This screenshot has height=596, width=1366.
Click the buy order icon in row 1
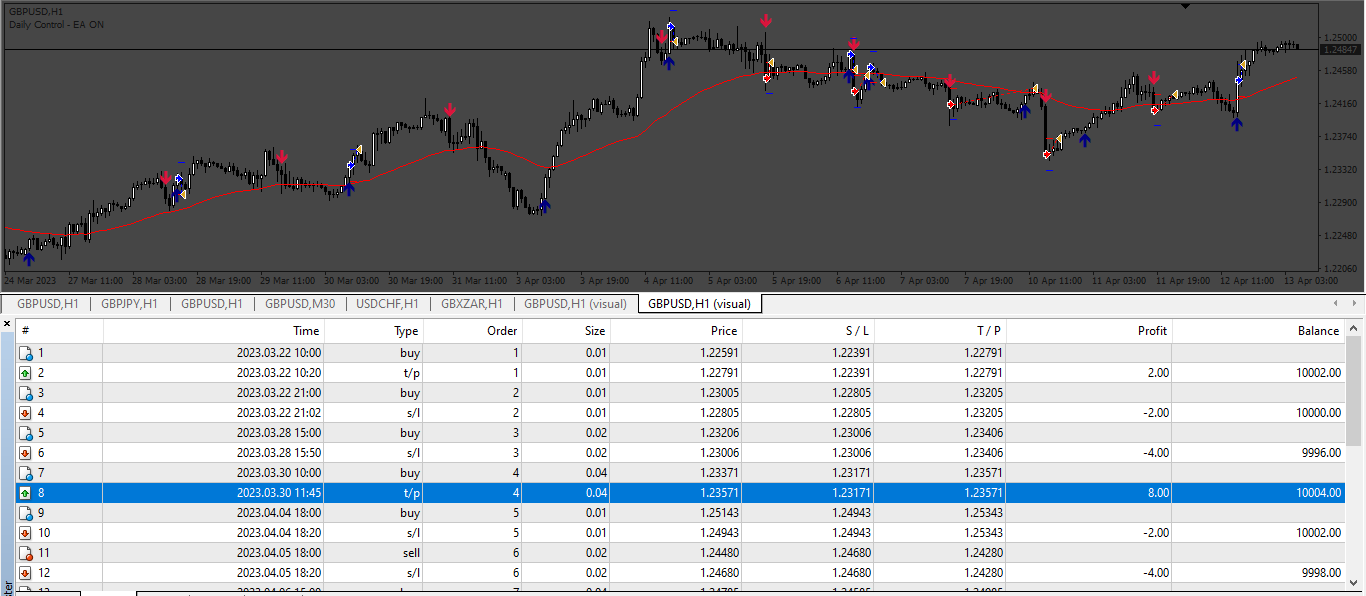coord(26,353)
